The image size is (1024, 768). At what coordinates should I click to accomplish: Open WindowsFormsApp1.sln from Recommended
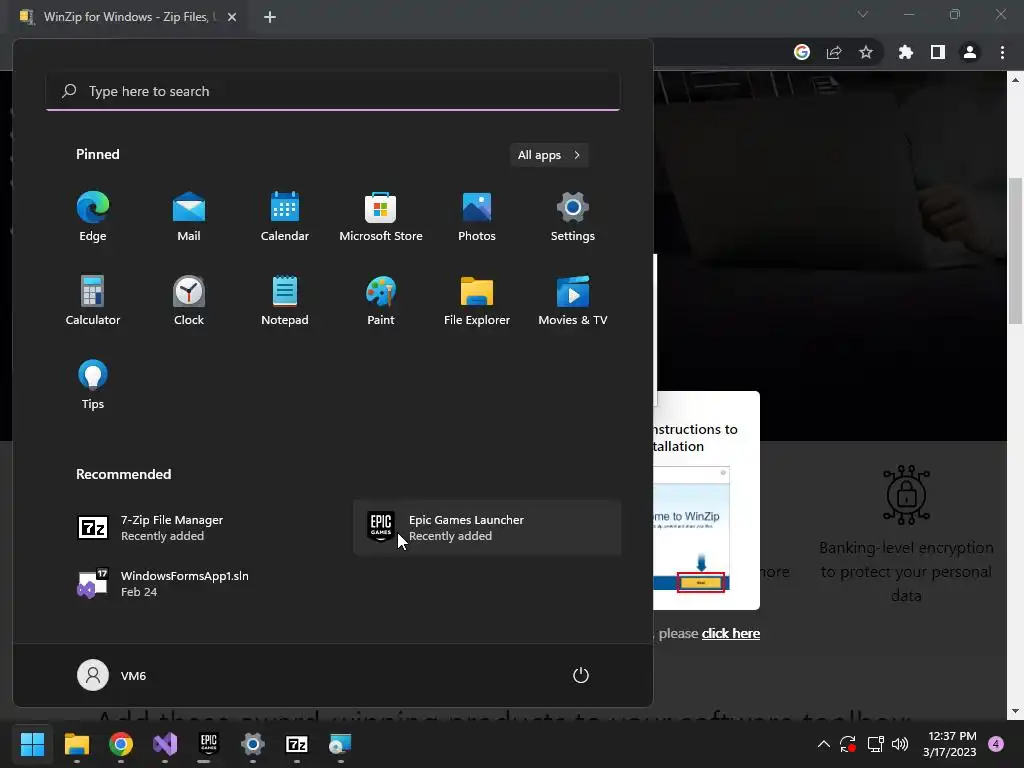point(199,583)
